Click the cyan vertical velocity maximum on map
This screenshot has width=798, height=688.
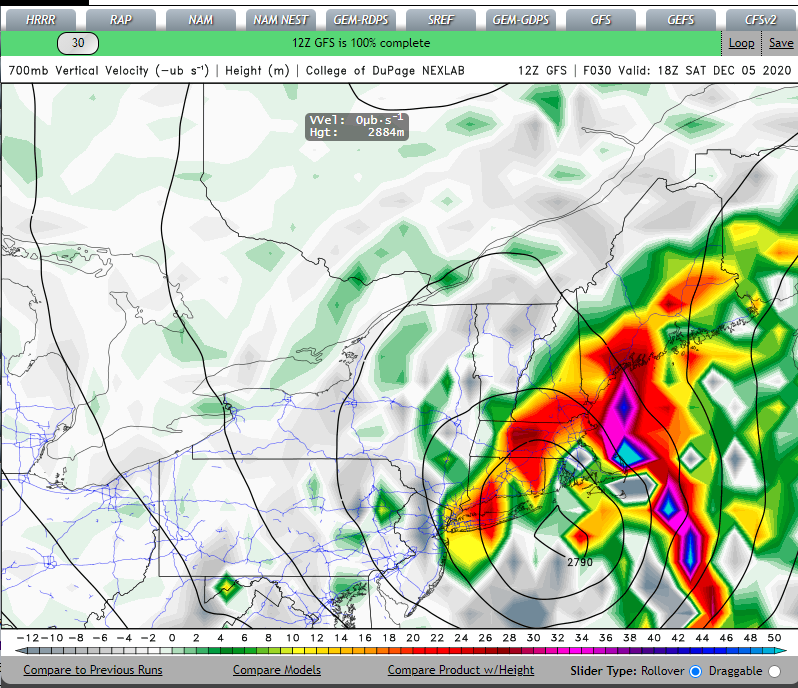point(630,454)
